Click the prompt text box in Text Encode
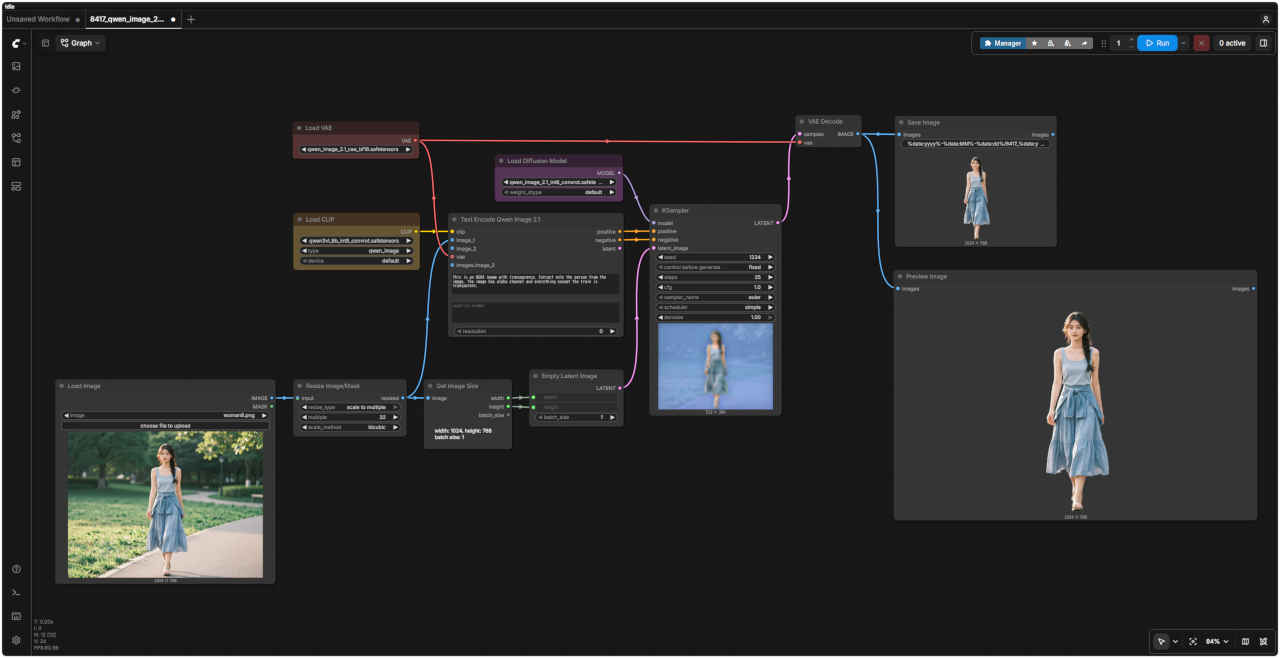 click(x=535, y=283)
